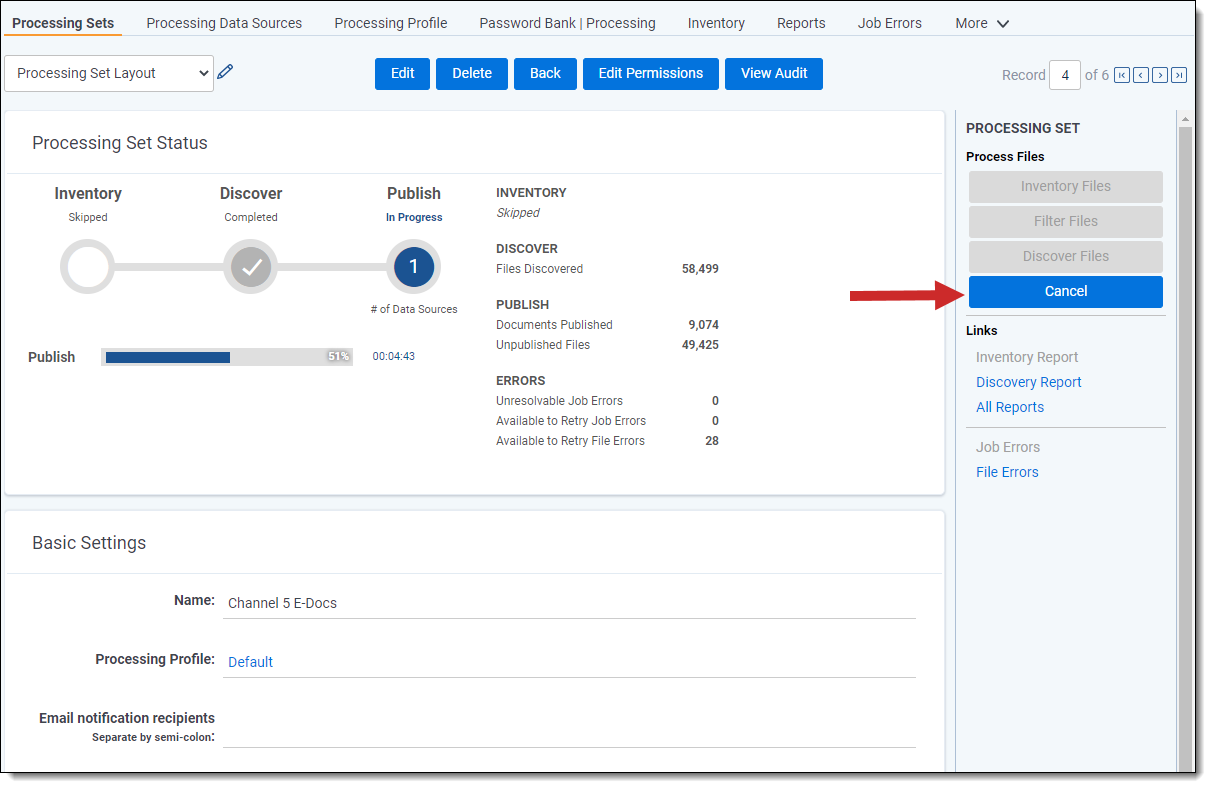
Task: Click the pencil icon to edit the layout
Action: pyautogui.click(x=225, y=71)
